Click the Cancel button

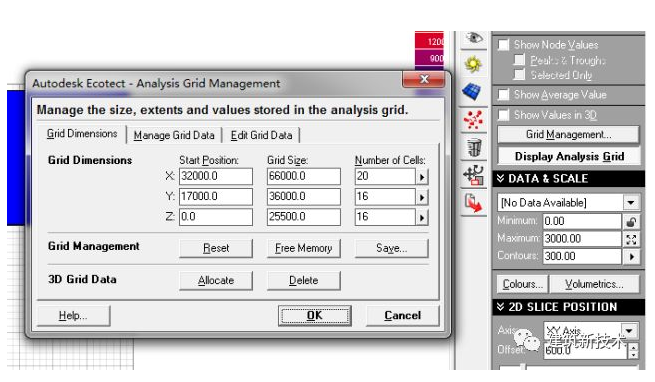403,316
